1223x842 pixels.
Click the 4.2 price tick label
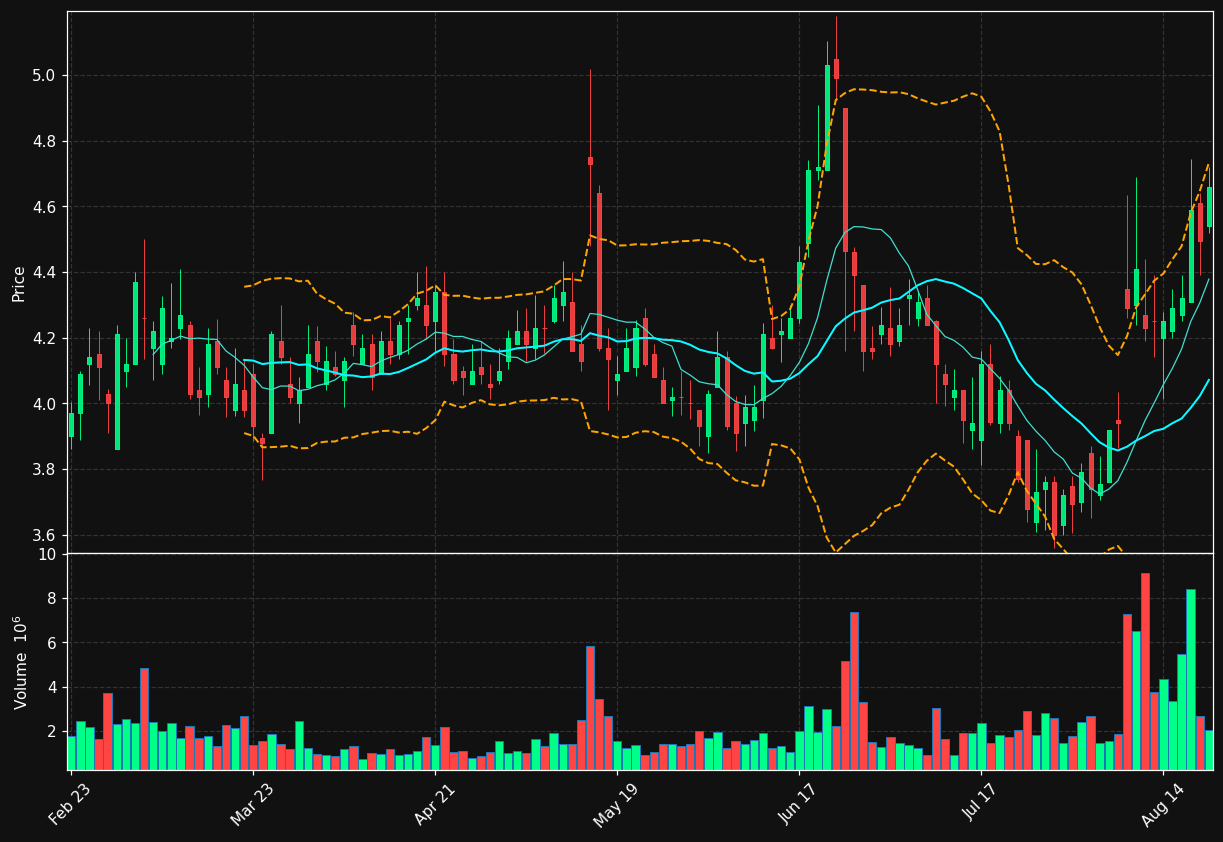tap(46, 338)
